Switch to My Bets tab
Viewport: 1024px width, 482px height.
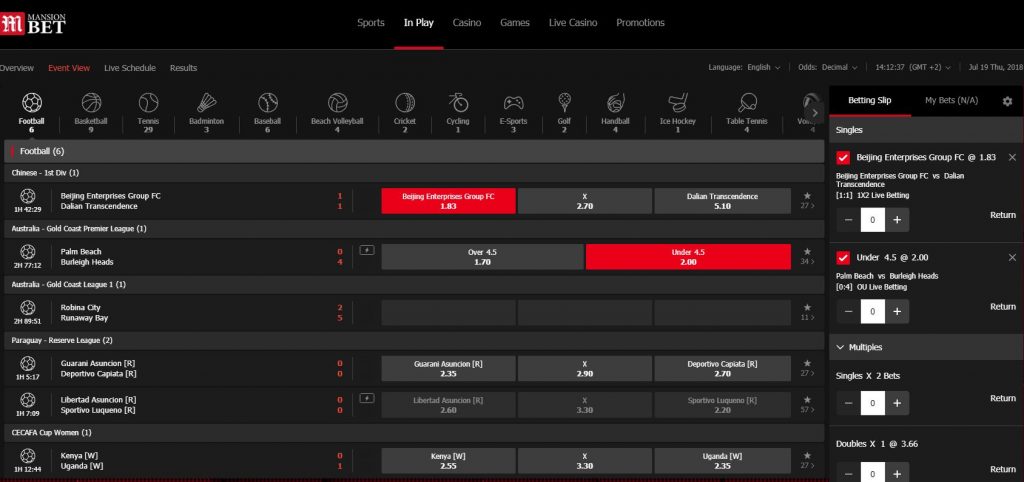[952, 101]
